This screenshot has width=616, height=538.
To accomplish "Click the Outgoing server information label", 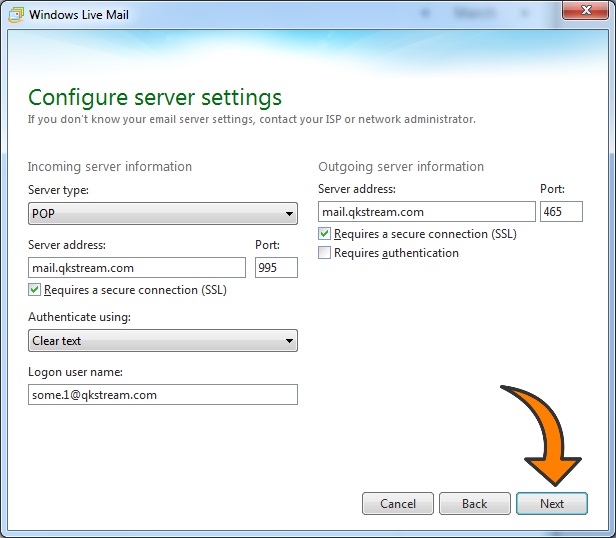I will click(x=401, y=167).
